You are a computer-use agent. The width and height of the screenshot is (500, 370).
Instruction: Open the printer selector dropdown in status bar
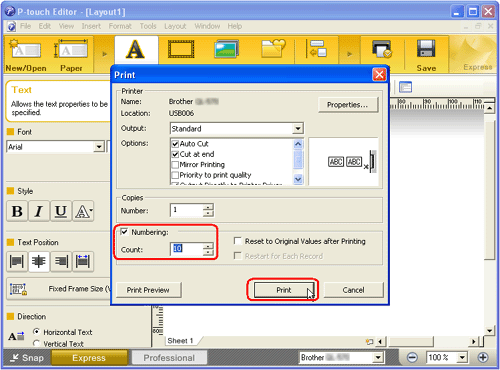pyautogui.click(x=378, y=358)
